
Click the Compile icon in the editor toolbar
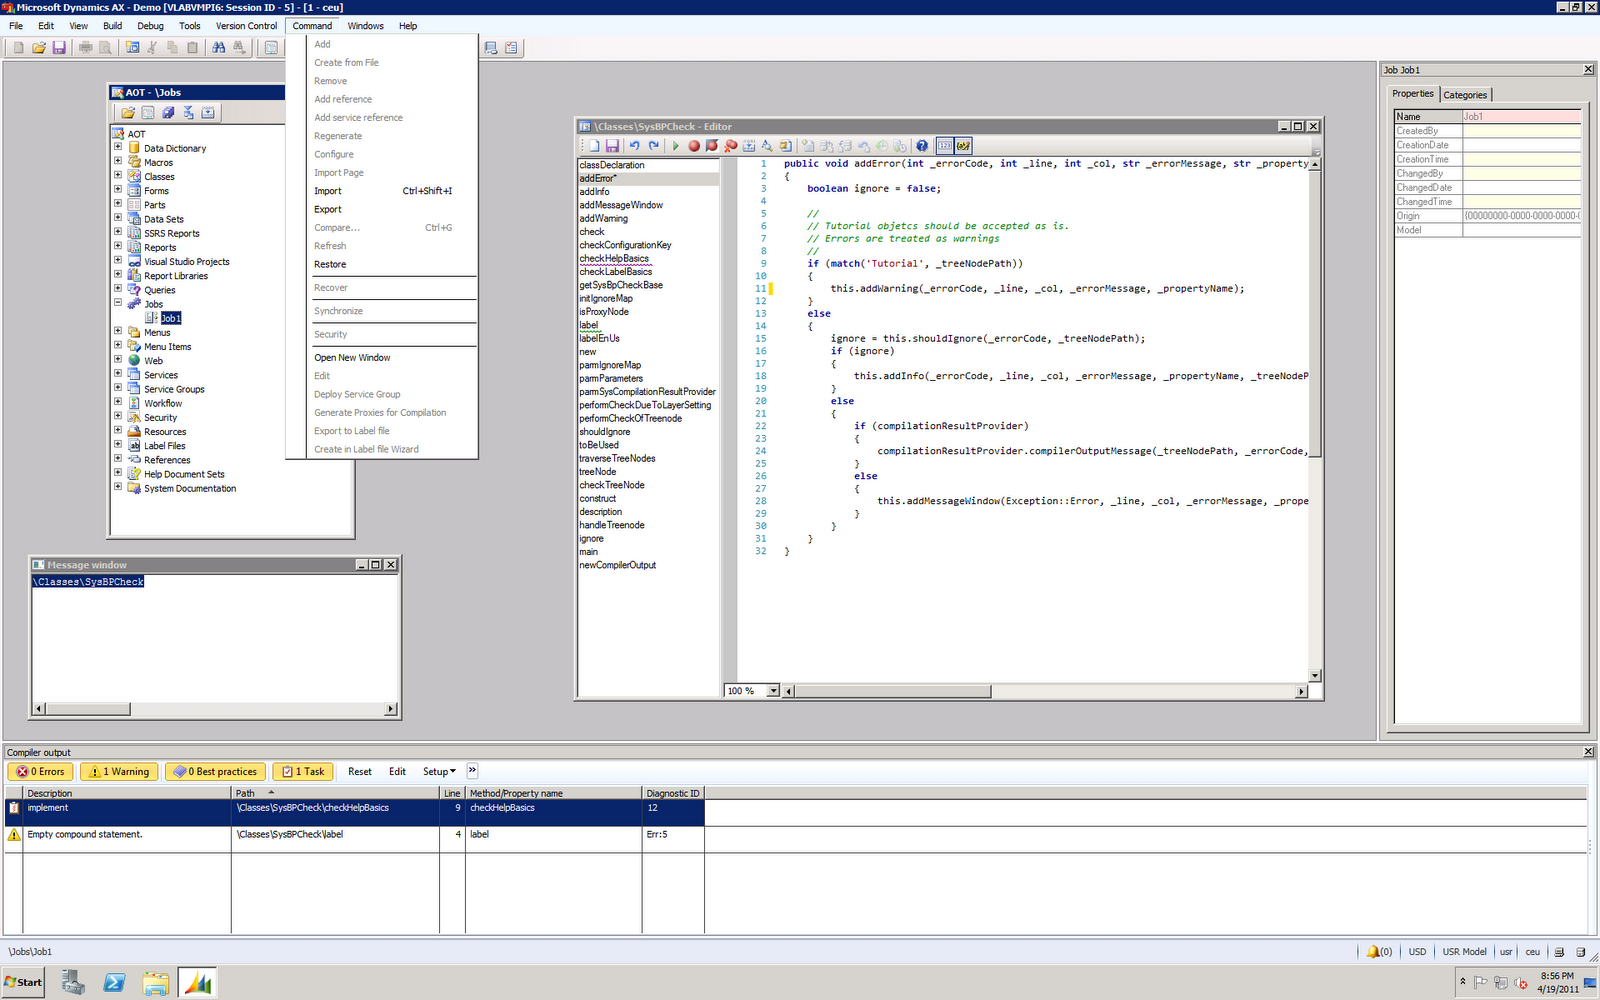pos(749,146)
